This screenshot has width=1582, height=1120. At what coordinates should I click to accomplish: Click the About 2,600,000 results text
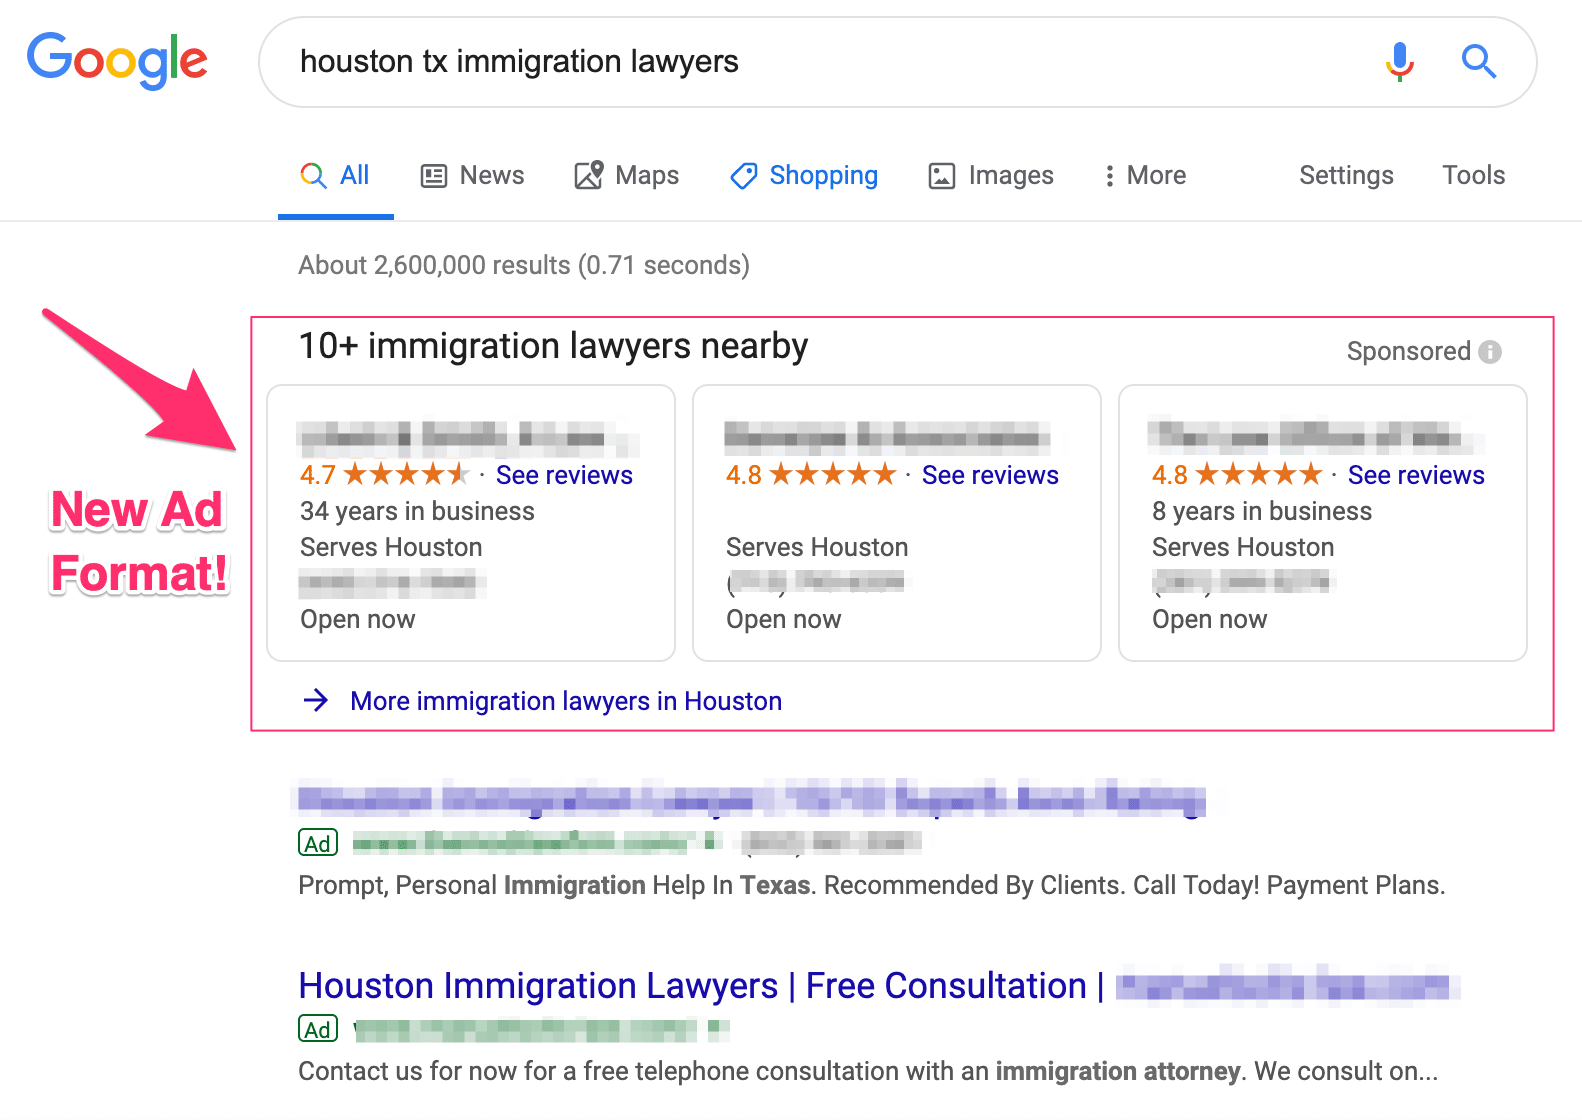[x=524, y=265]
